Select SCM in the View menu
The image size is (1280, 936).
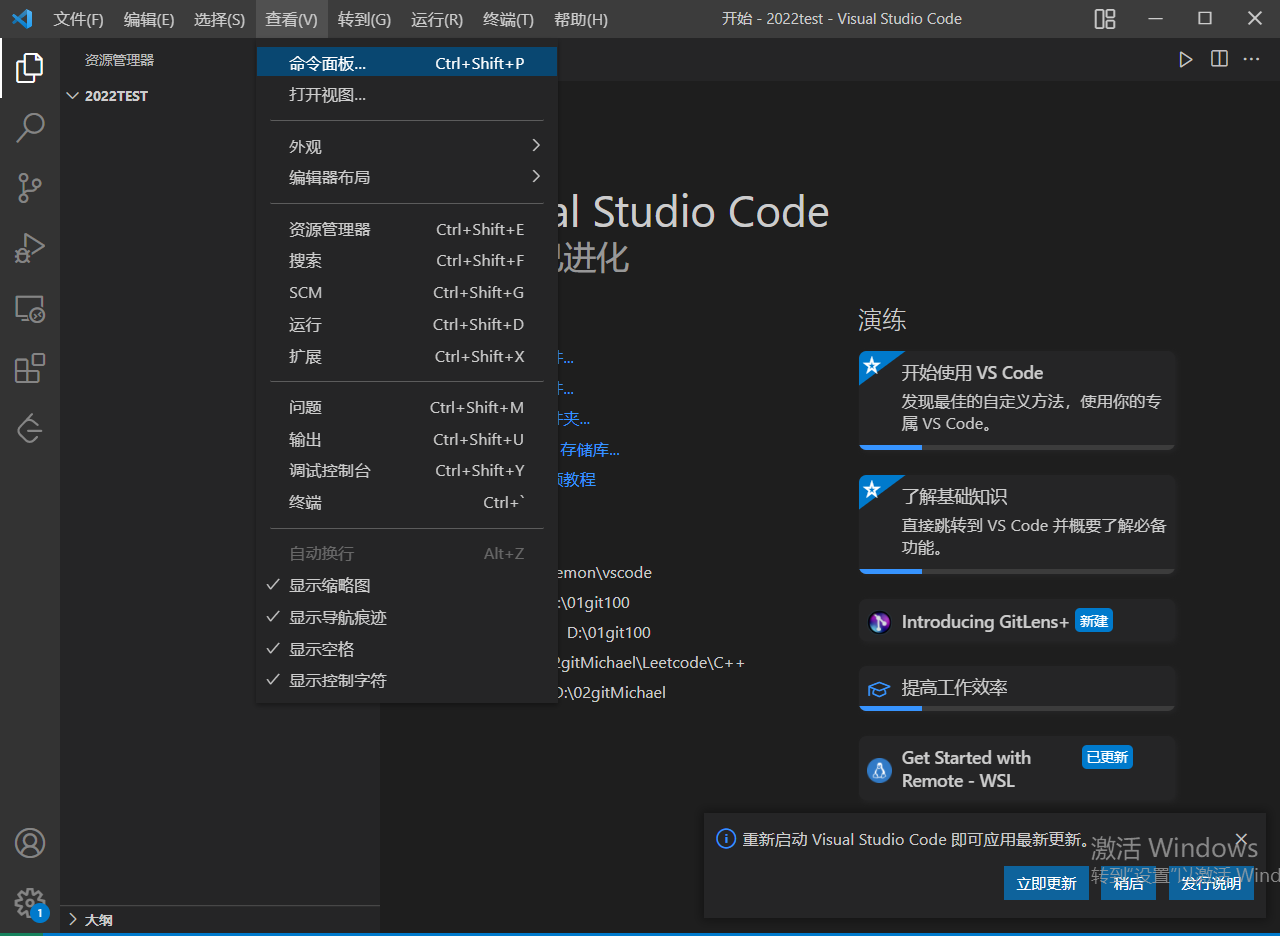point(407,293)
